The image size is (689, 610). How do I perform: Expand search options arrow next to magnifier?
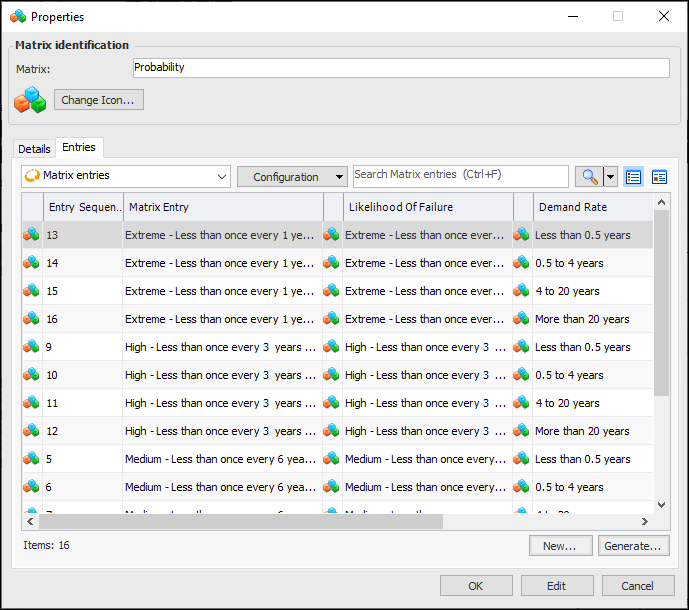coord(610,177)
